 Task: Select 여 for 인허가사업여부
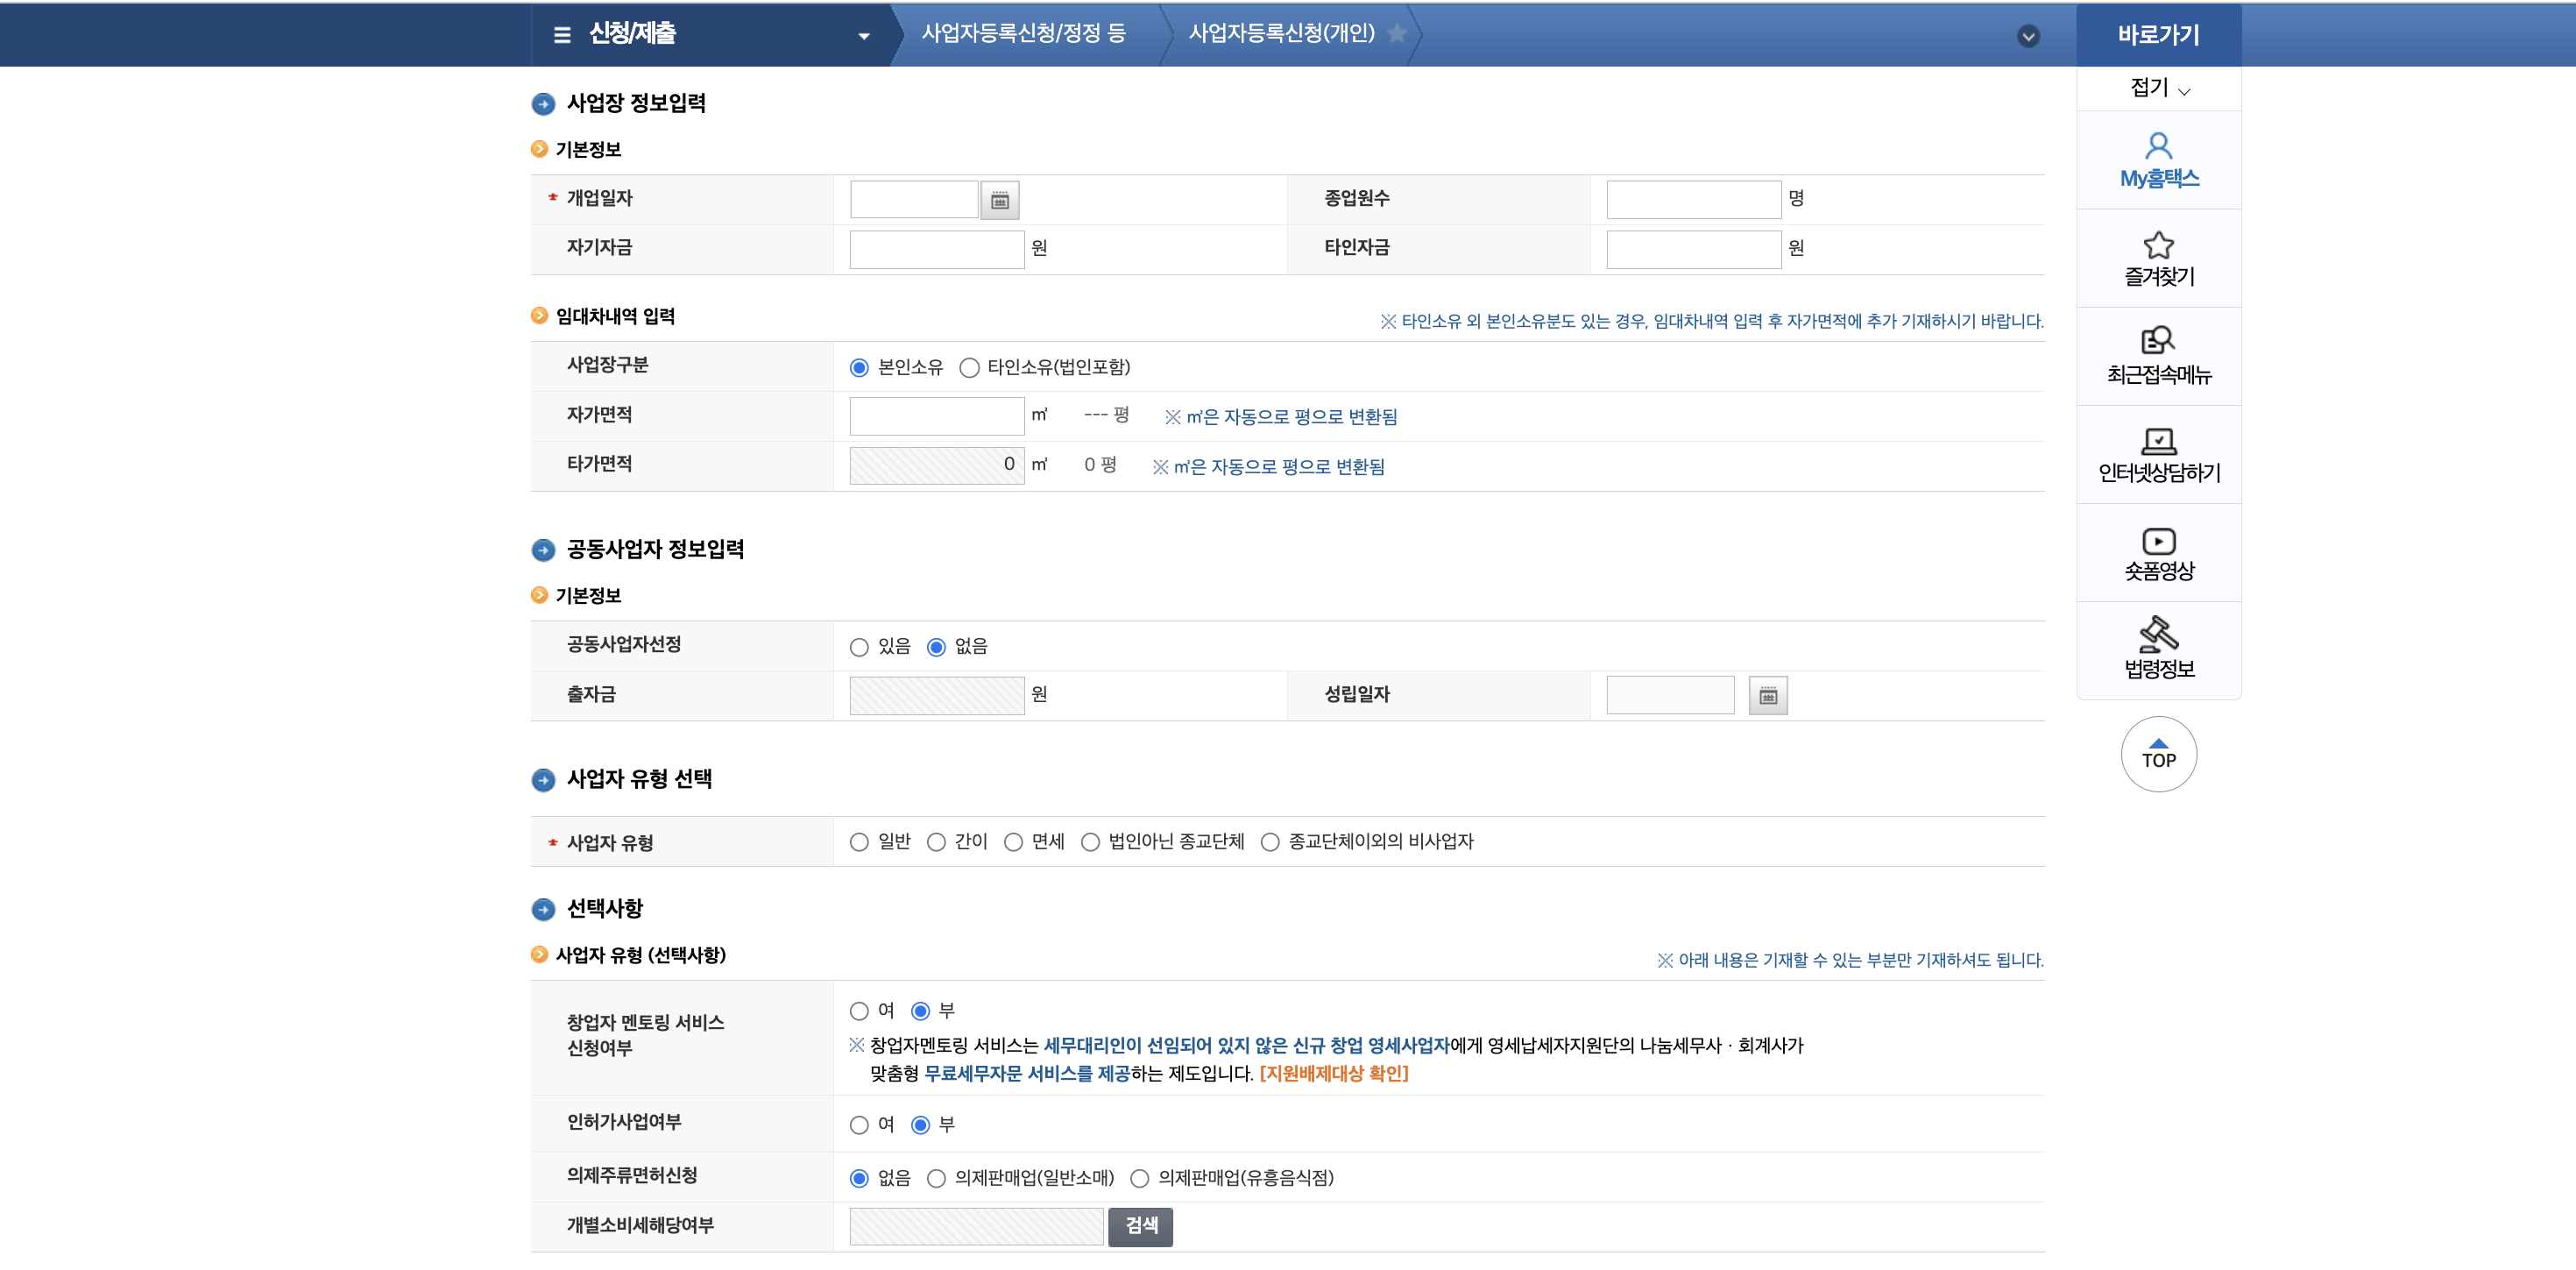859,1126
